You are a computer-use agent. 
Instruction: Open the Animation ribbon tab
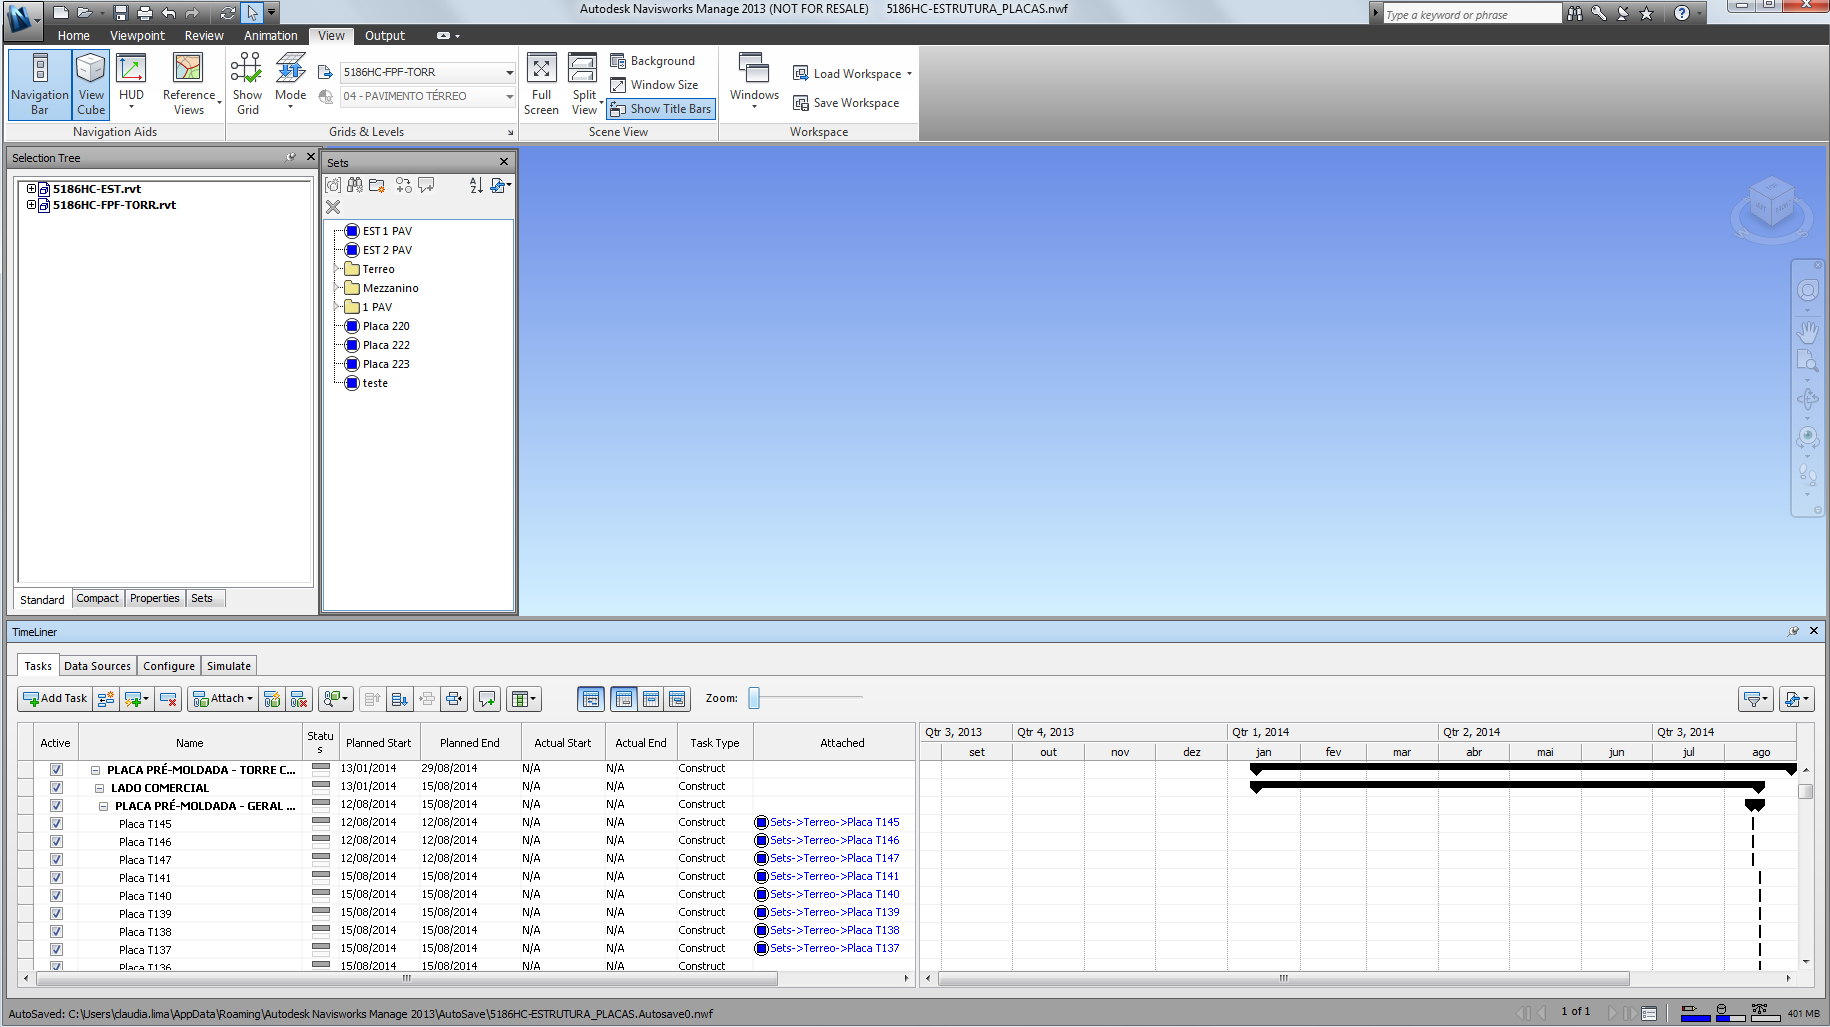point(271,35)
